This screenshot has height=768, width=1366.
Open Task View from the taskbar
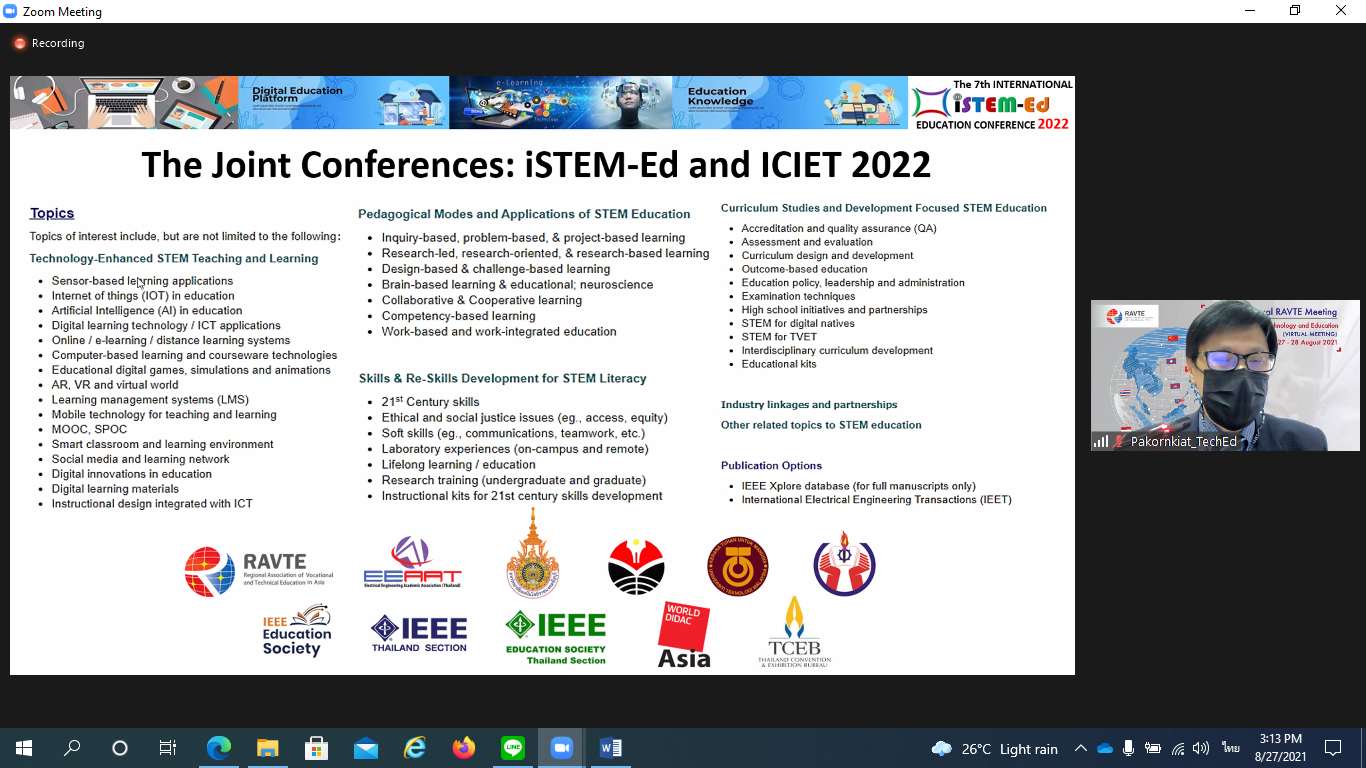(168, 748)
